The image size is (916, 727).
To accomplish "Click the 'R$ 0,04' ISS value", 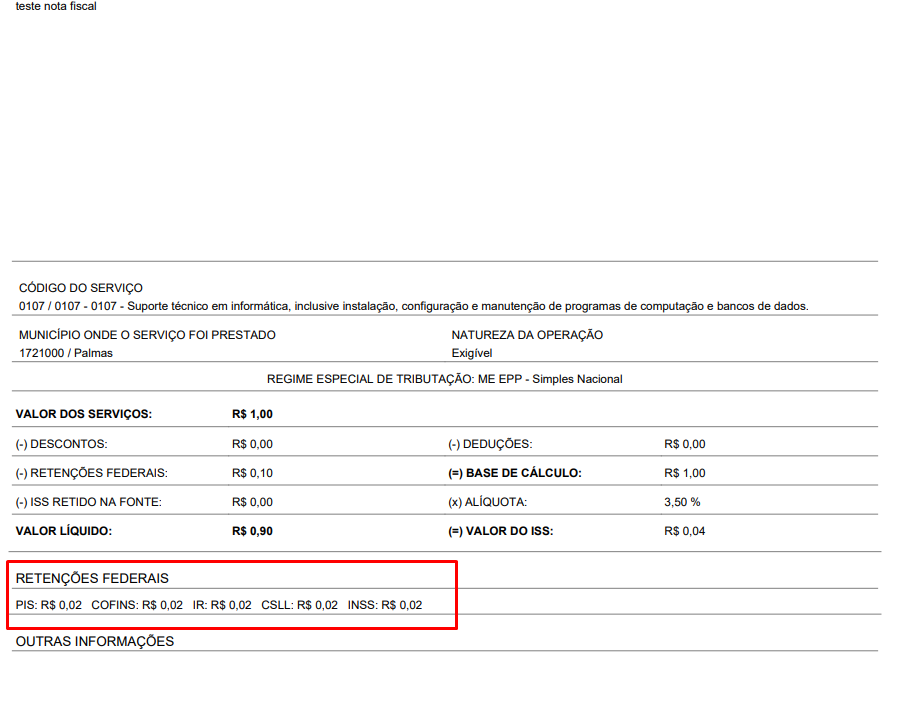I will coord(684,531).
